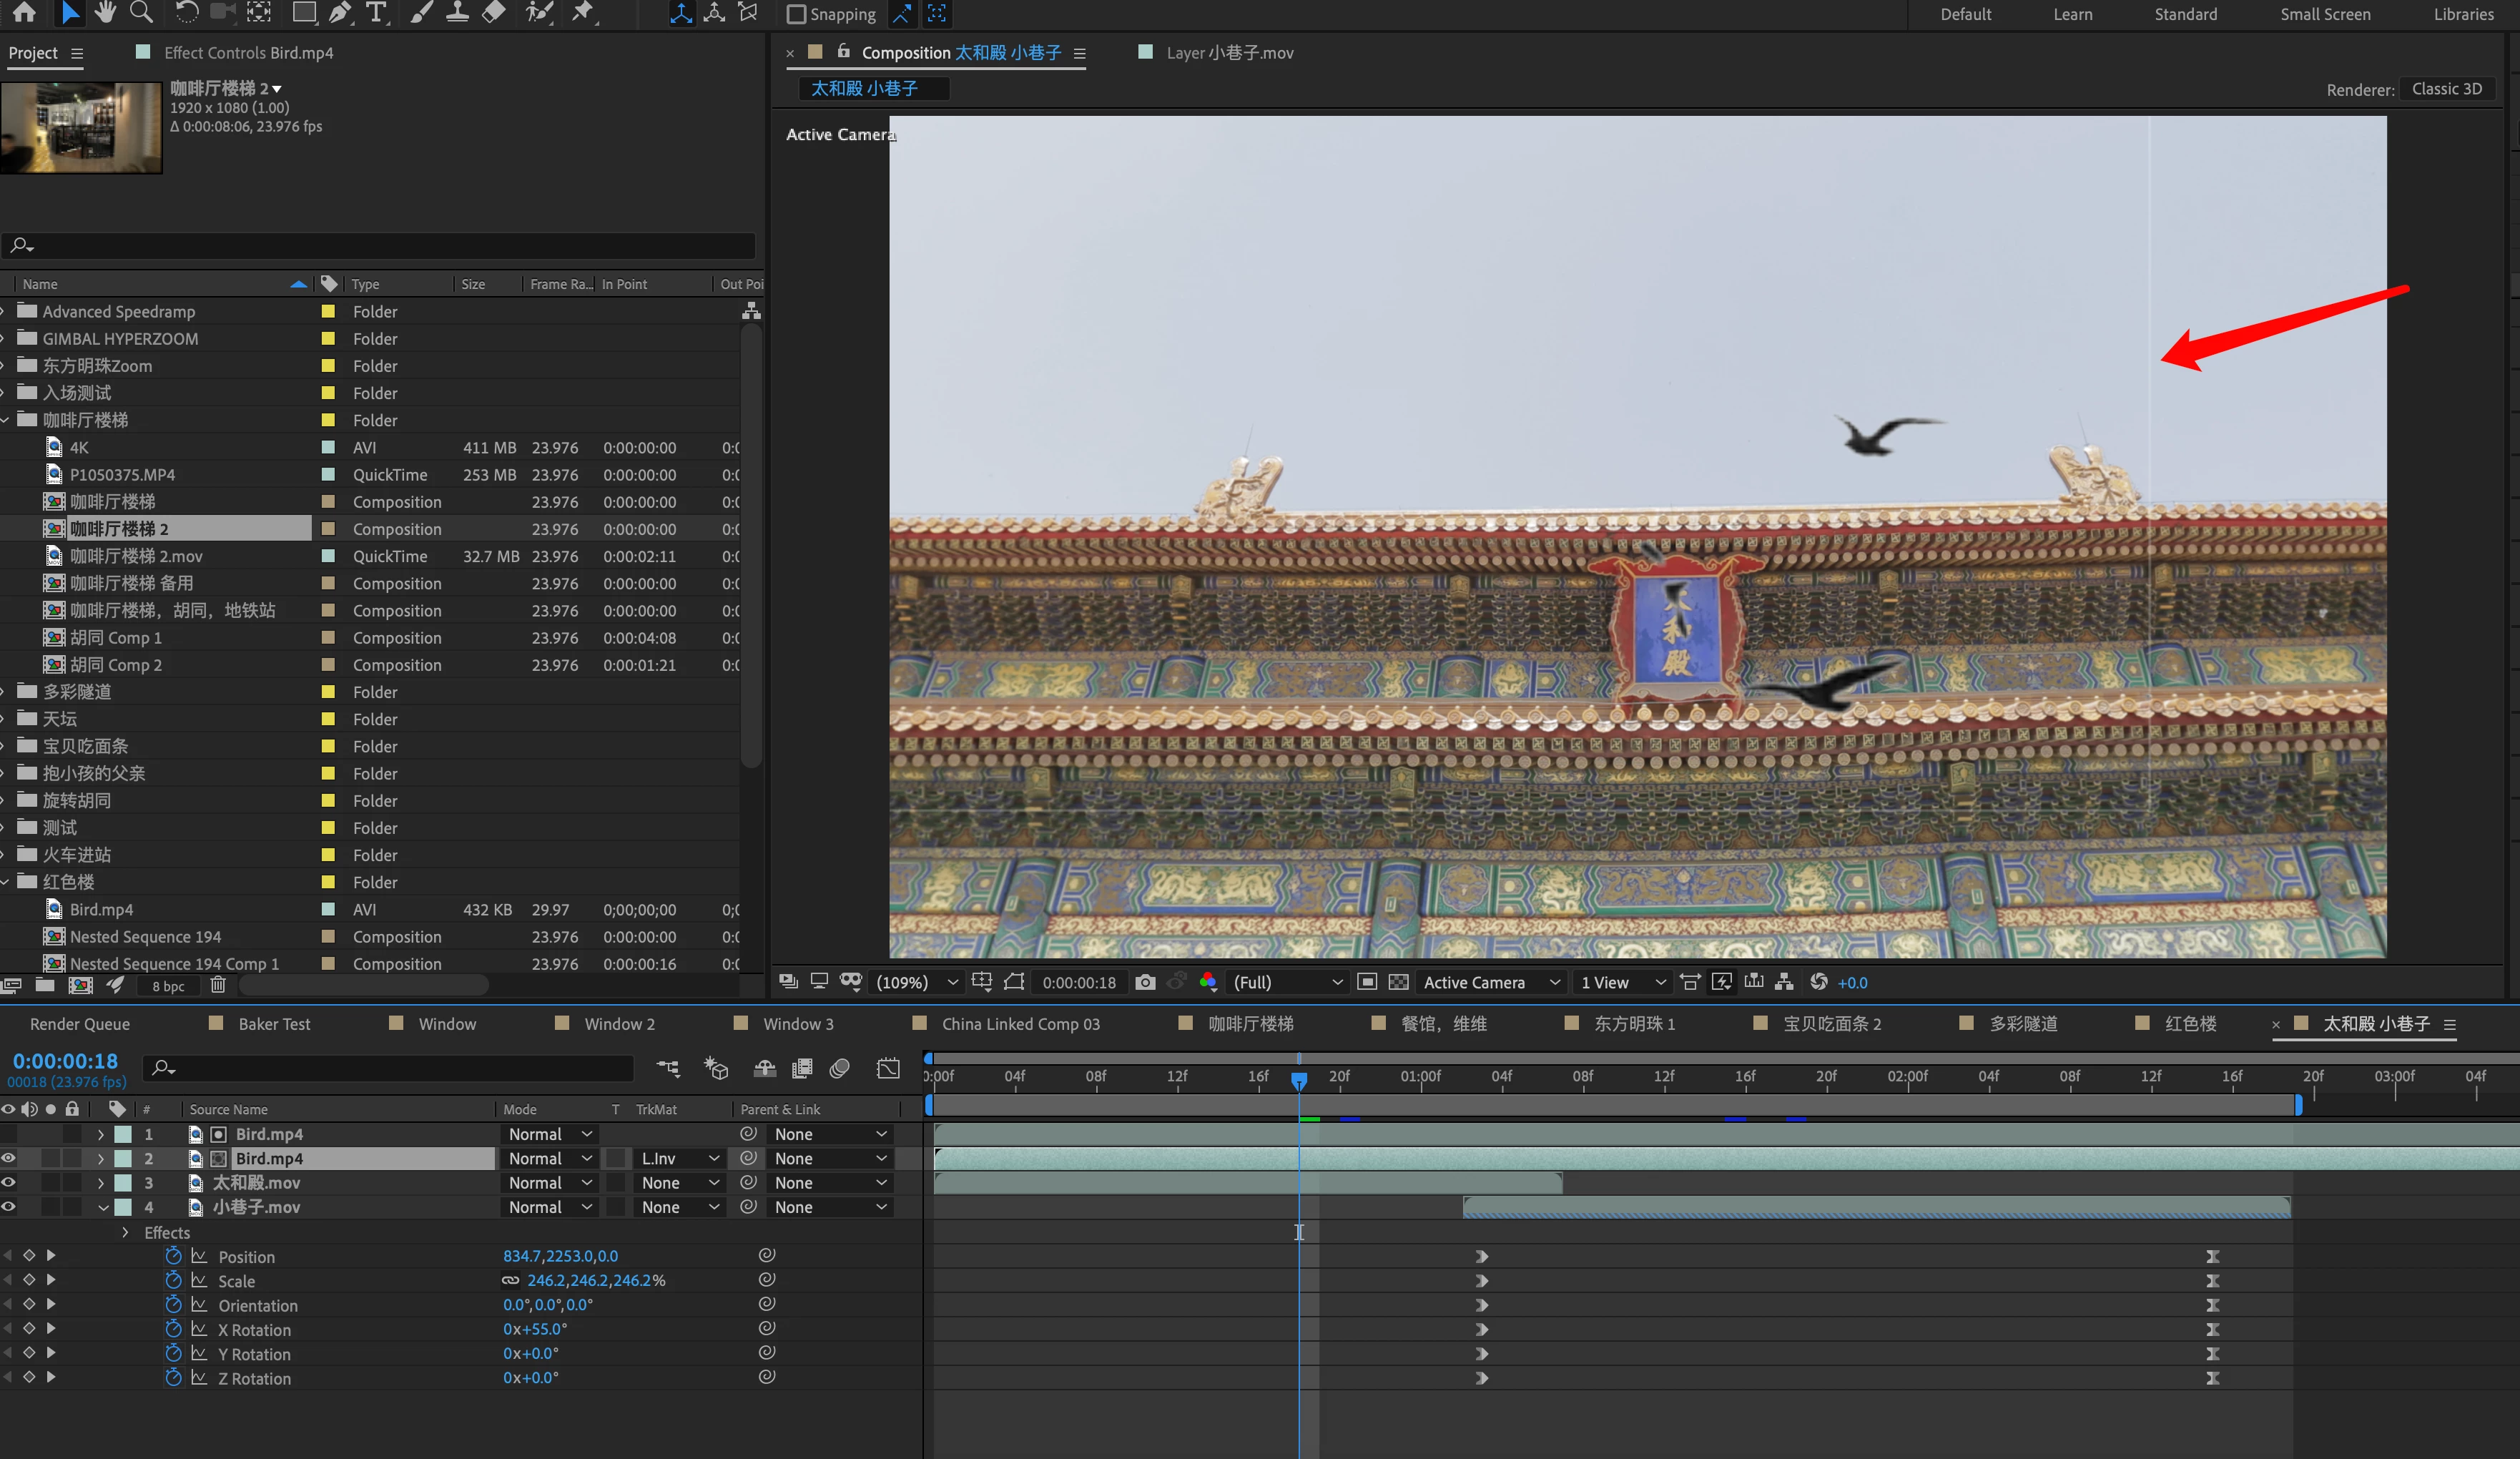Open blend Mode dropdown for 小巷子.mov
Viewport: 2520px width, 1459px height.
point(550,1207)
